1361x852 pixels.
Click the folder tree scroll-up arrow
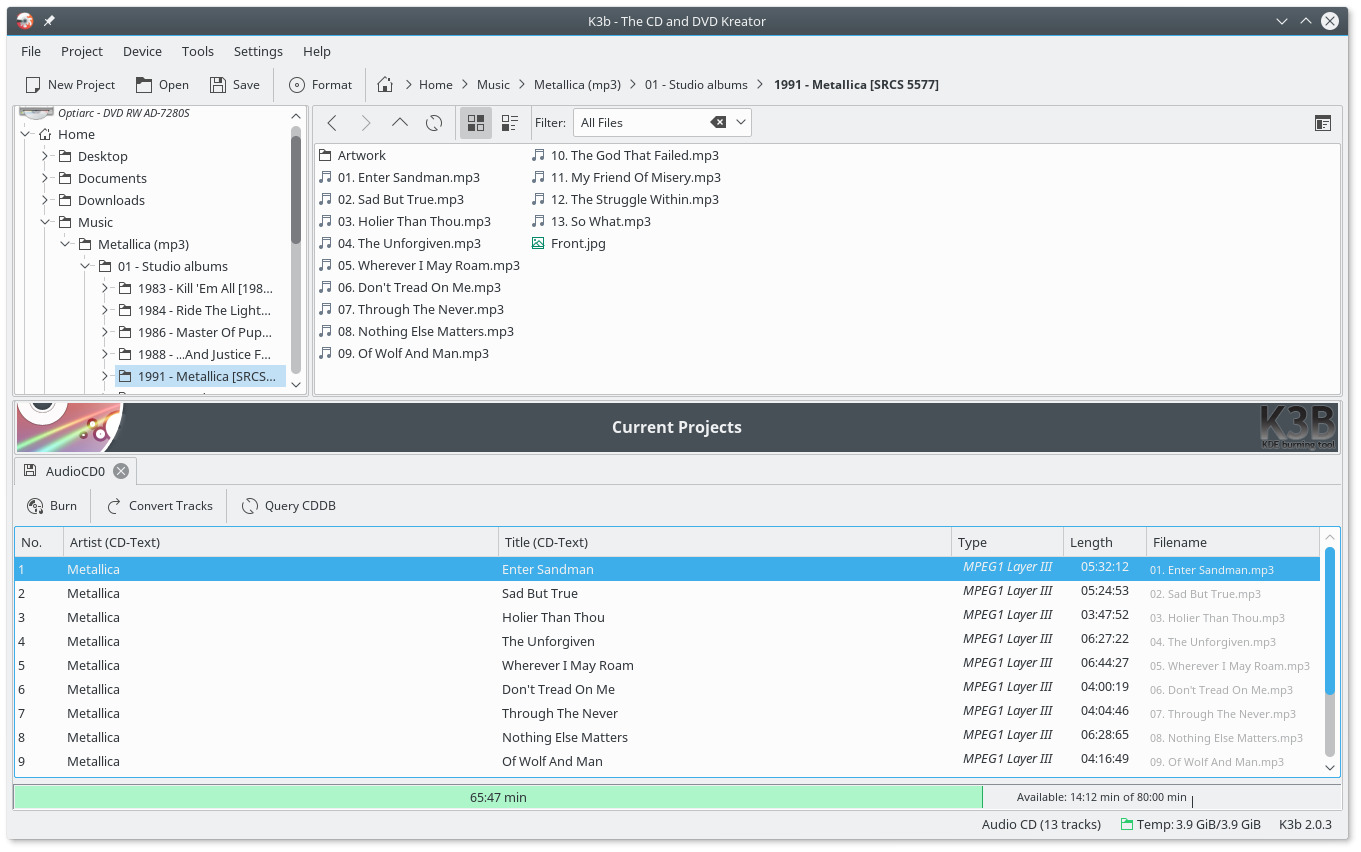[296, 115]
